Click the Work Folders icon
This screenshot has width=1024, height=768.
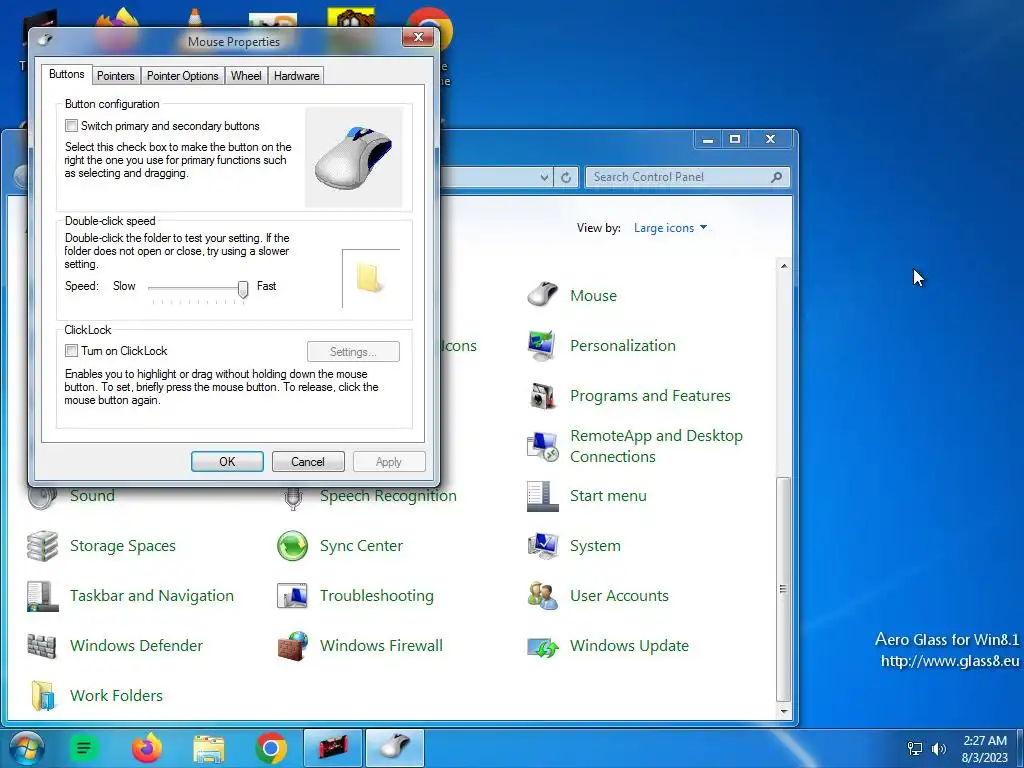[42, 696]
